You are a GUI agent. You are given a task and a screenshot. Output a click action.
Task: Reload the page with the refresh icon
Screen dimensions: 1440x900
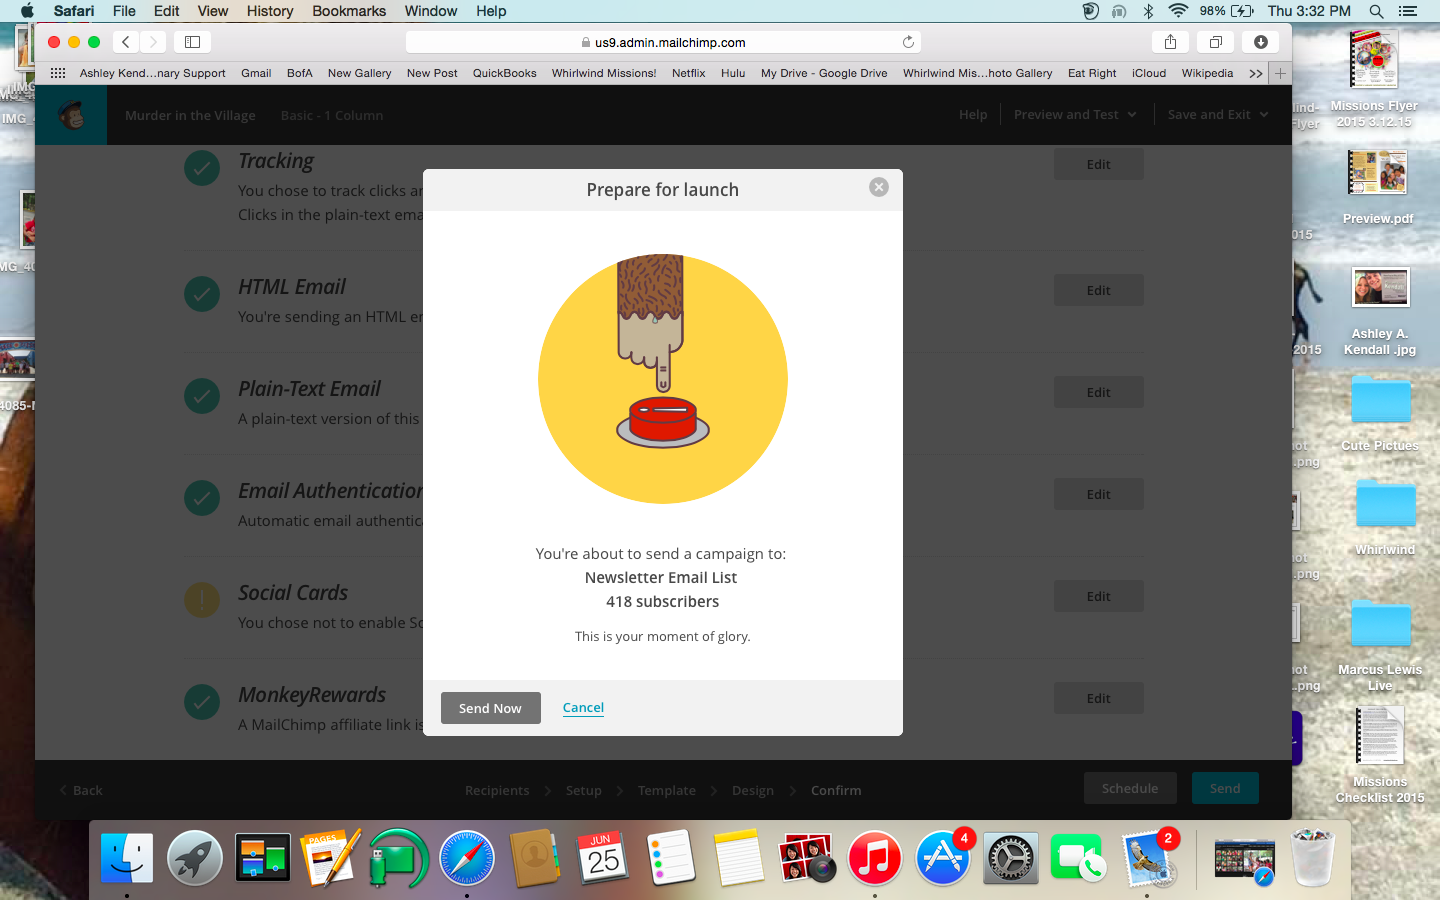(x=908, y=42)
